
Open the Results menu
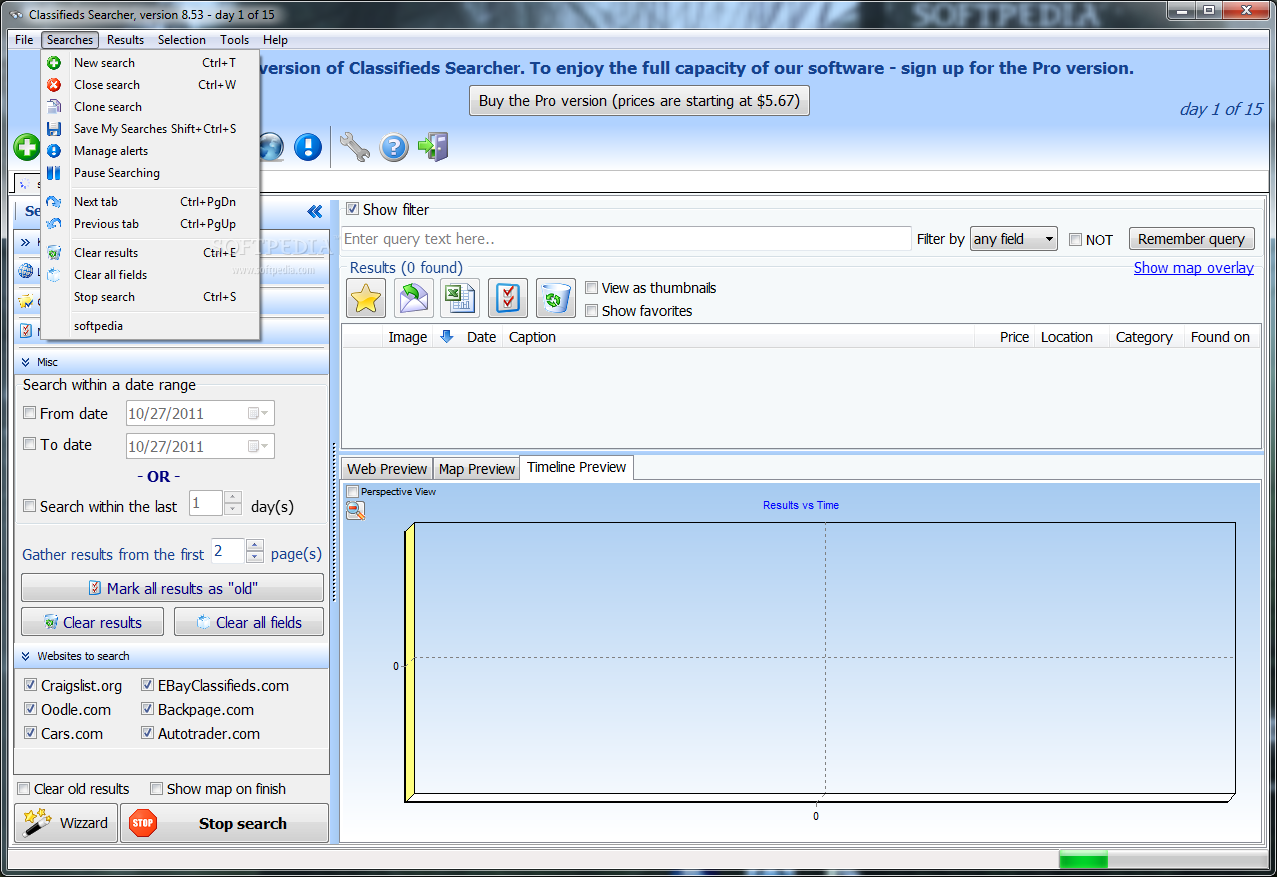click(x=126, y=40)
